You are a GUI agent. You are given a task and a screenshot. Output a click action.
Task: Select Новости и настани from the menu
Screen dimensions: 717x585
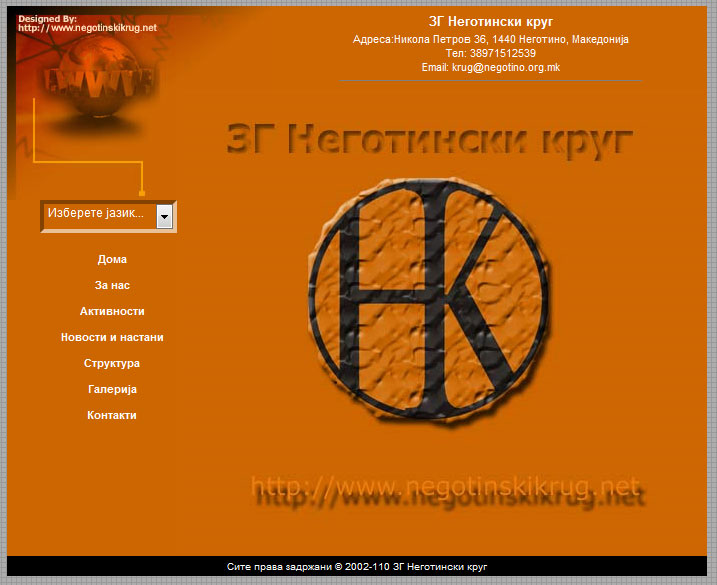(x=112, y=338)
